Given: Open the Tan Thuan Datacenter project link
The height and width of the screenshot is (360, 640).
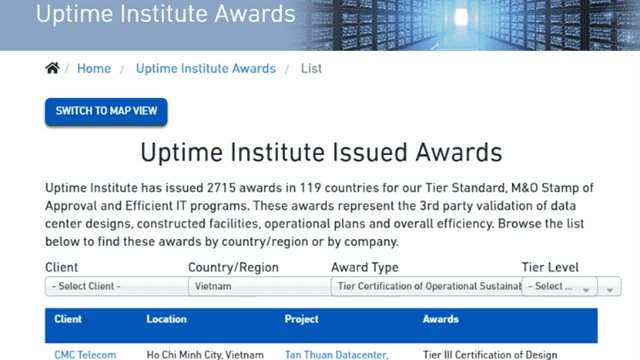Looking at the screenshot, I should pyautogui.click(x=336, y=355).
